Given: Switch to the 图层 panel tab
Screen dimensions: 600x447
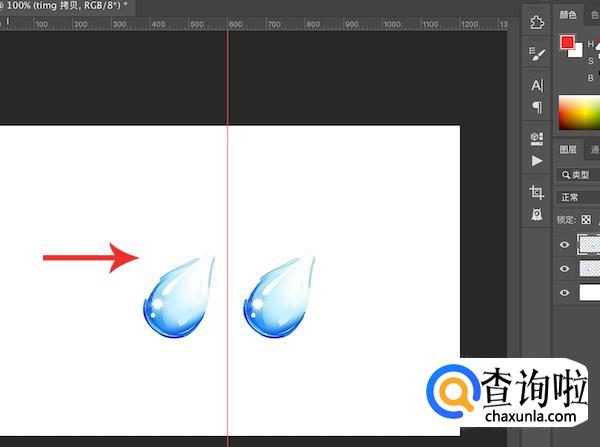Looking at the screenshot, I should [x=568, y=150].
